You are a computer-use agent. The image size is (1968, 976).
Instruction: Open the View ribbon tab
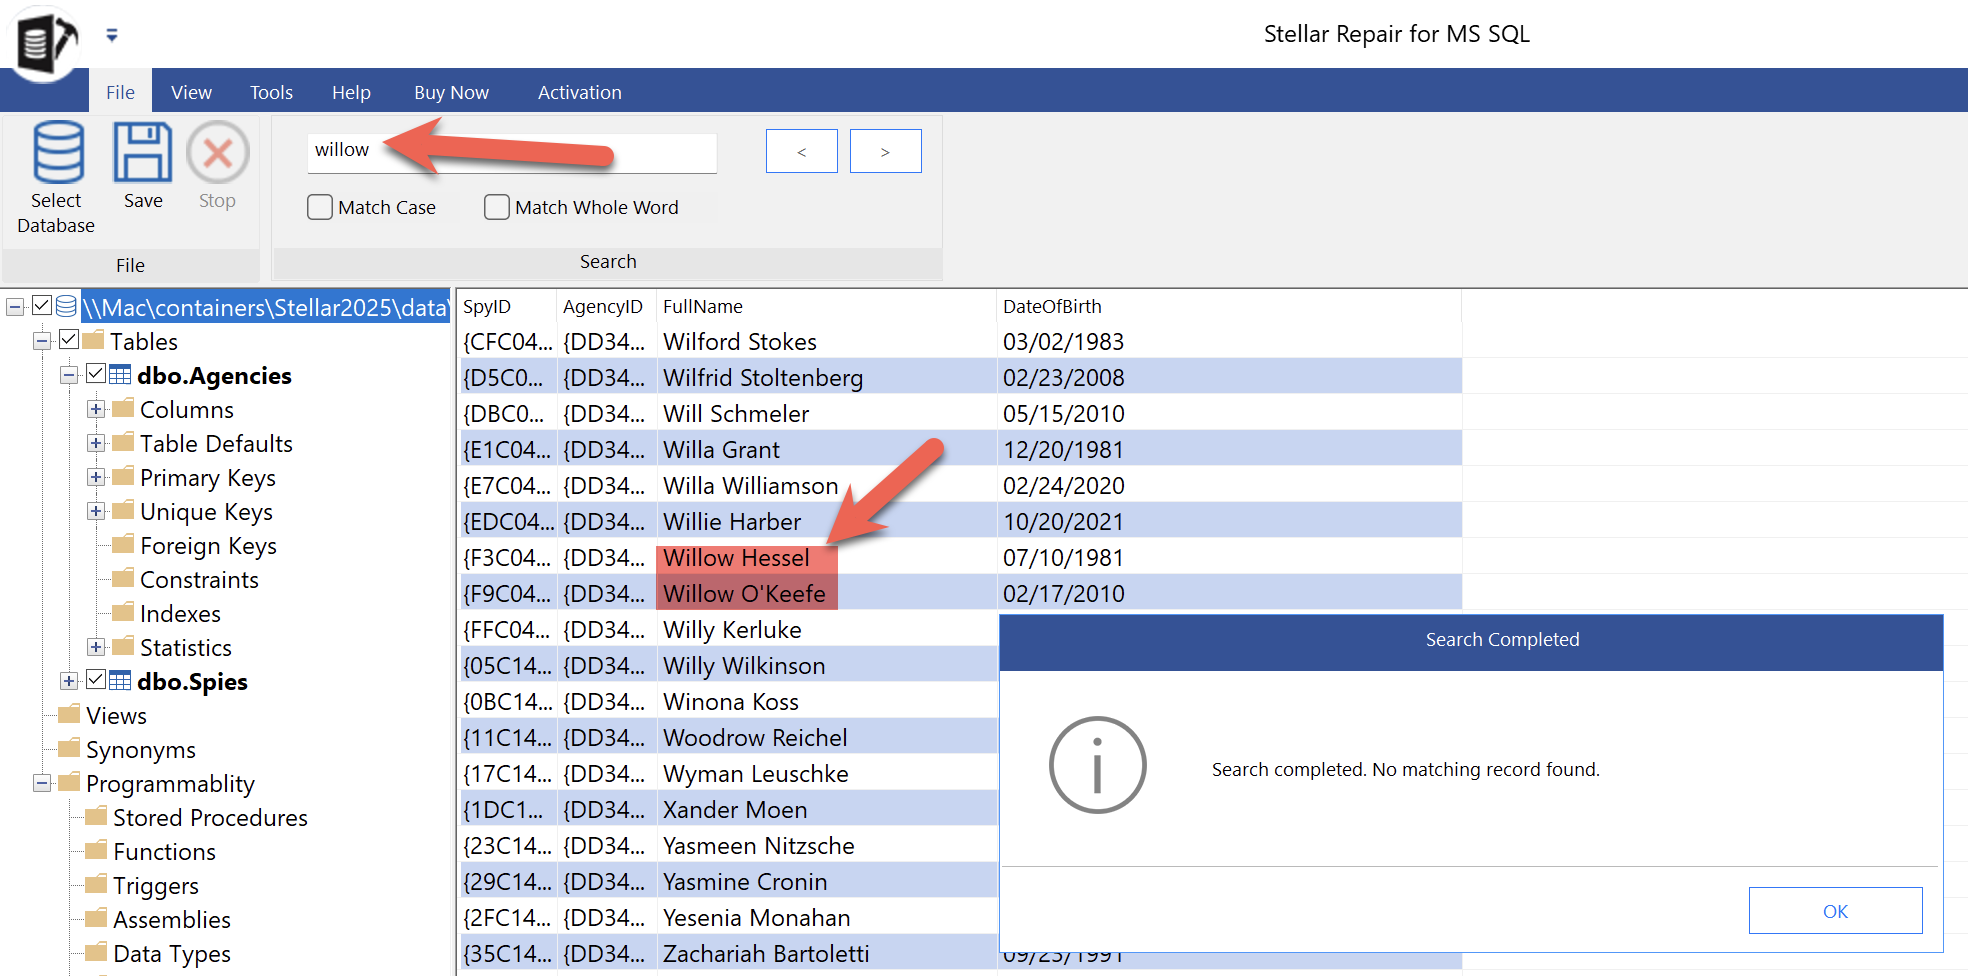pyautogui.click(x=191, y=92)
